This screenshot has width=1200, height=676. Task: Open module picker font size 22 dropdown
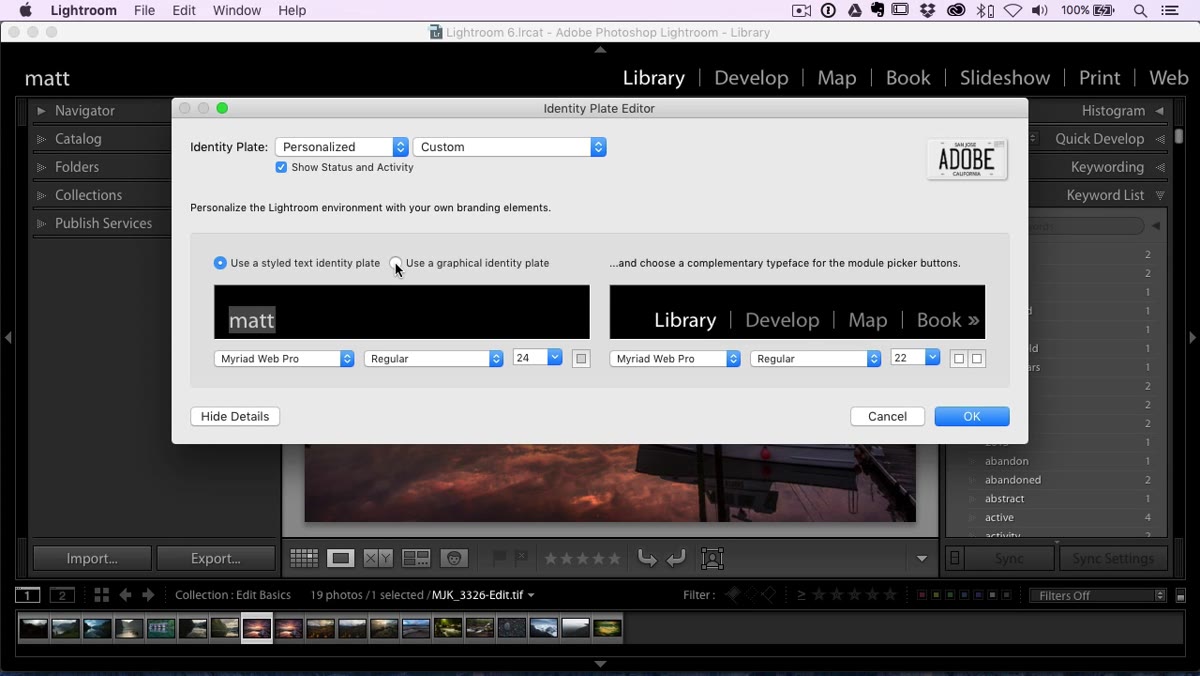coord(933,357)
